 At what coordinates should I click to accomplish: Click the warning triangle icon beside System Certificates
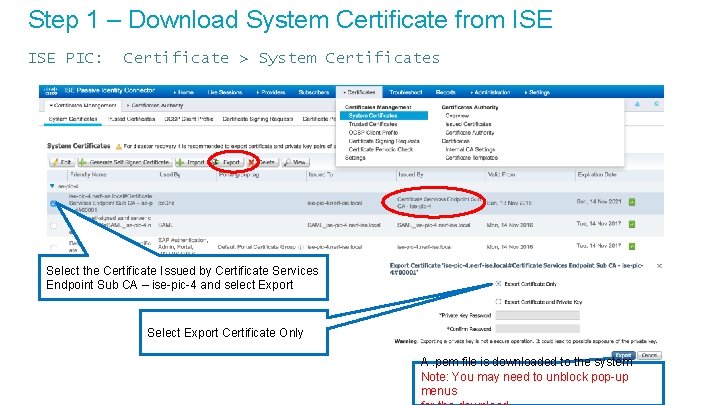(118, 146)
